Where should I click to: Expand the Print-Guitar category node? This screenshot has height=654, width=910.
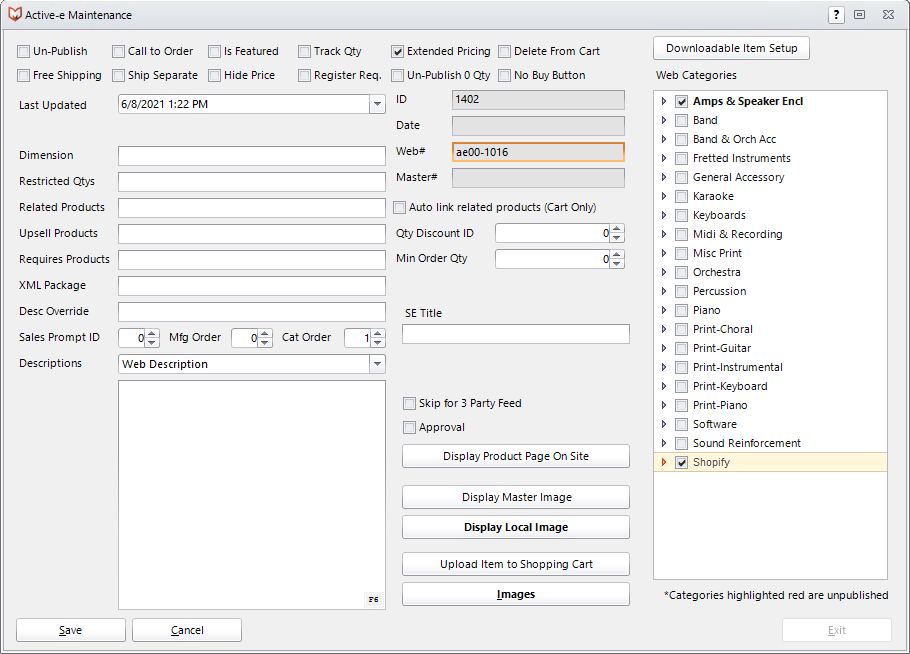(x=664, y=348)
